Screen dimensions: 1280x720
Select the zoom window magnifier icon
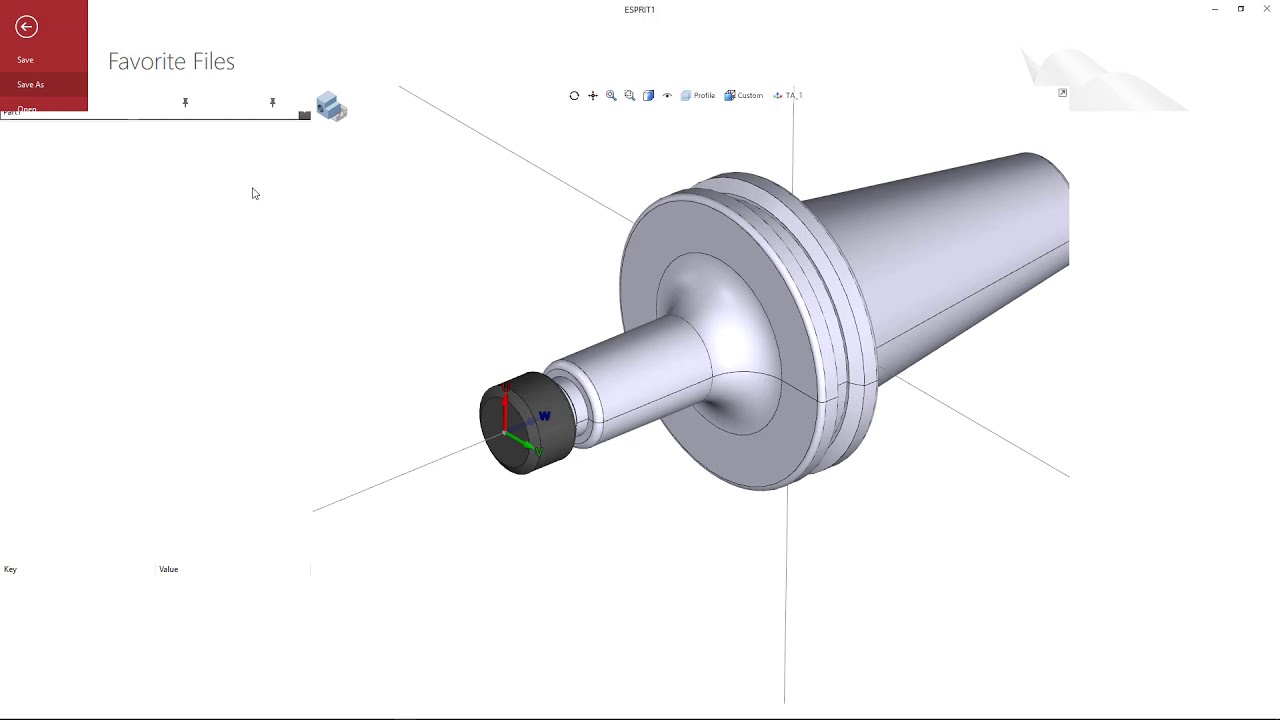click(630, 96)
